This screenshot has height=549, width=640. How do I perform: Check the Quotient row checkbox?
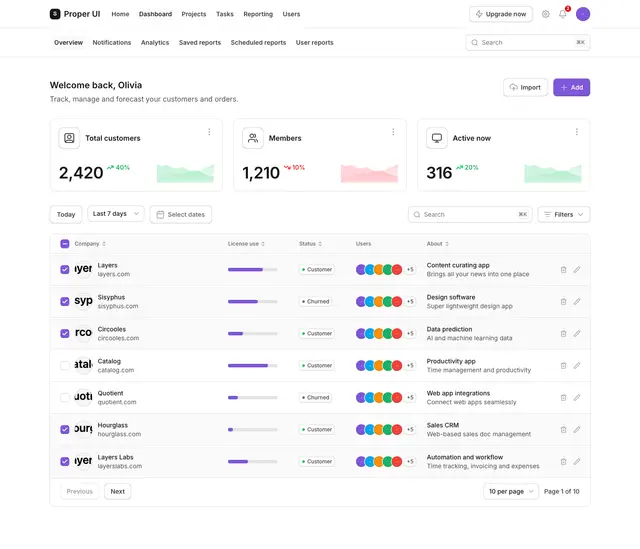tap(64, 397)
